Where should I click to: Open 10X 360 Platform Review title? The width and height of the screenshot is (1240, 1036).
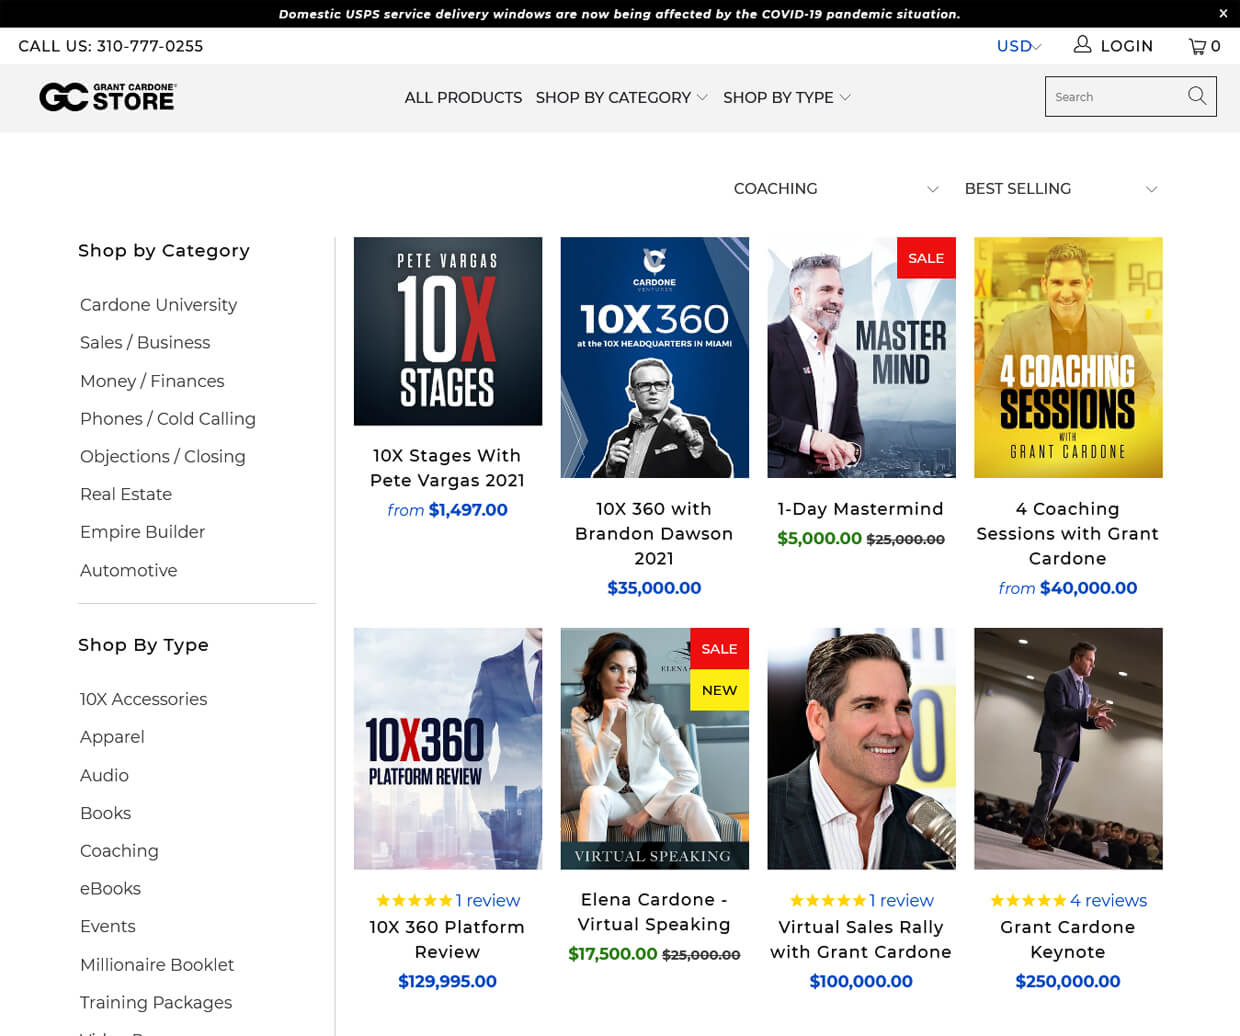tap(447, 940)
